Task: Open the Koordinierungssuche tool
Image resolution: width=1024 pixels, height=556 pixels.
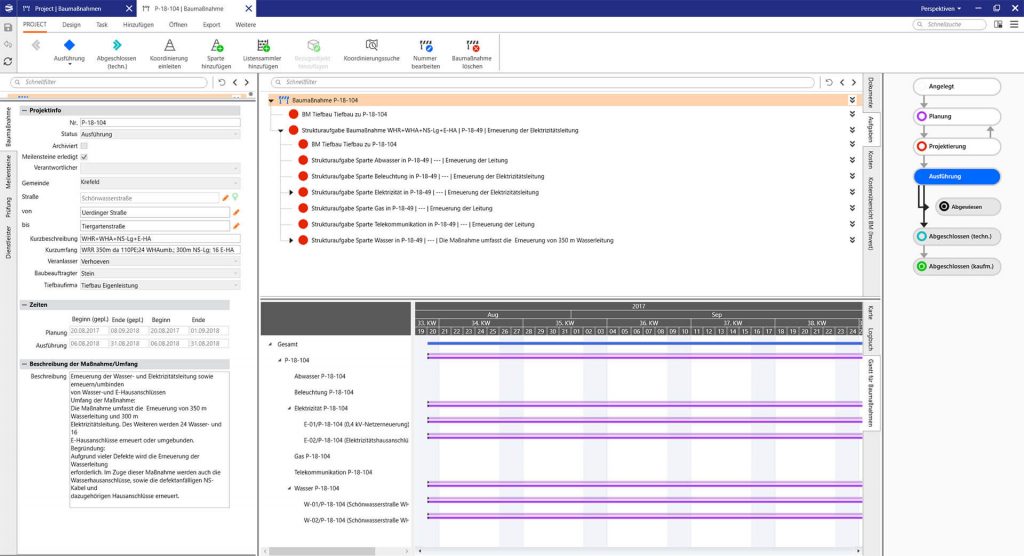Action: tap(371, 46)
